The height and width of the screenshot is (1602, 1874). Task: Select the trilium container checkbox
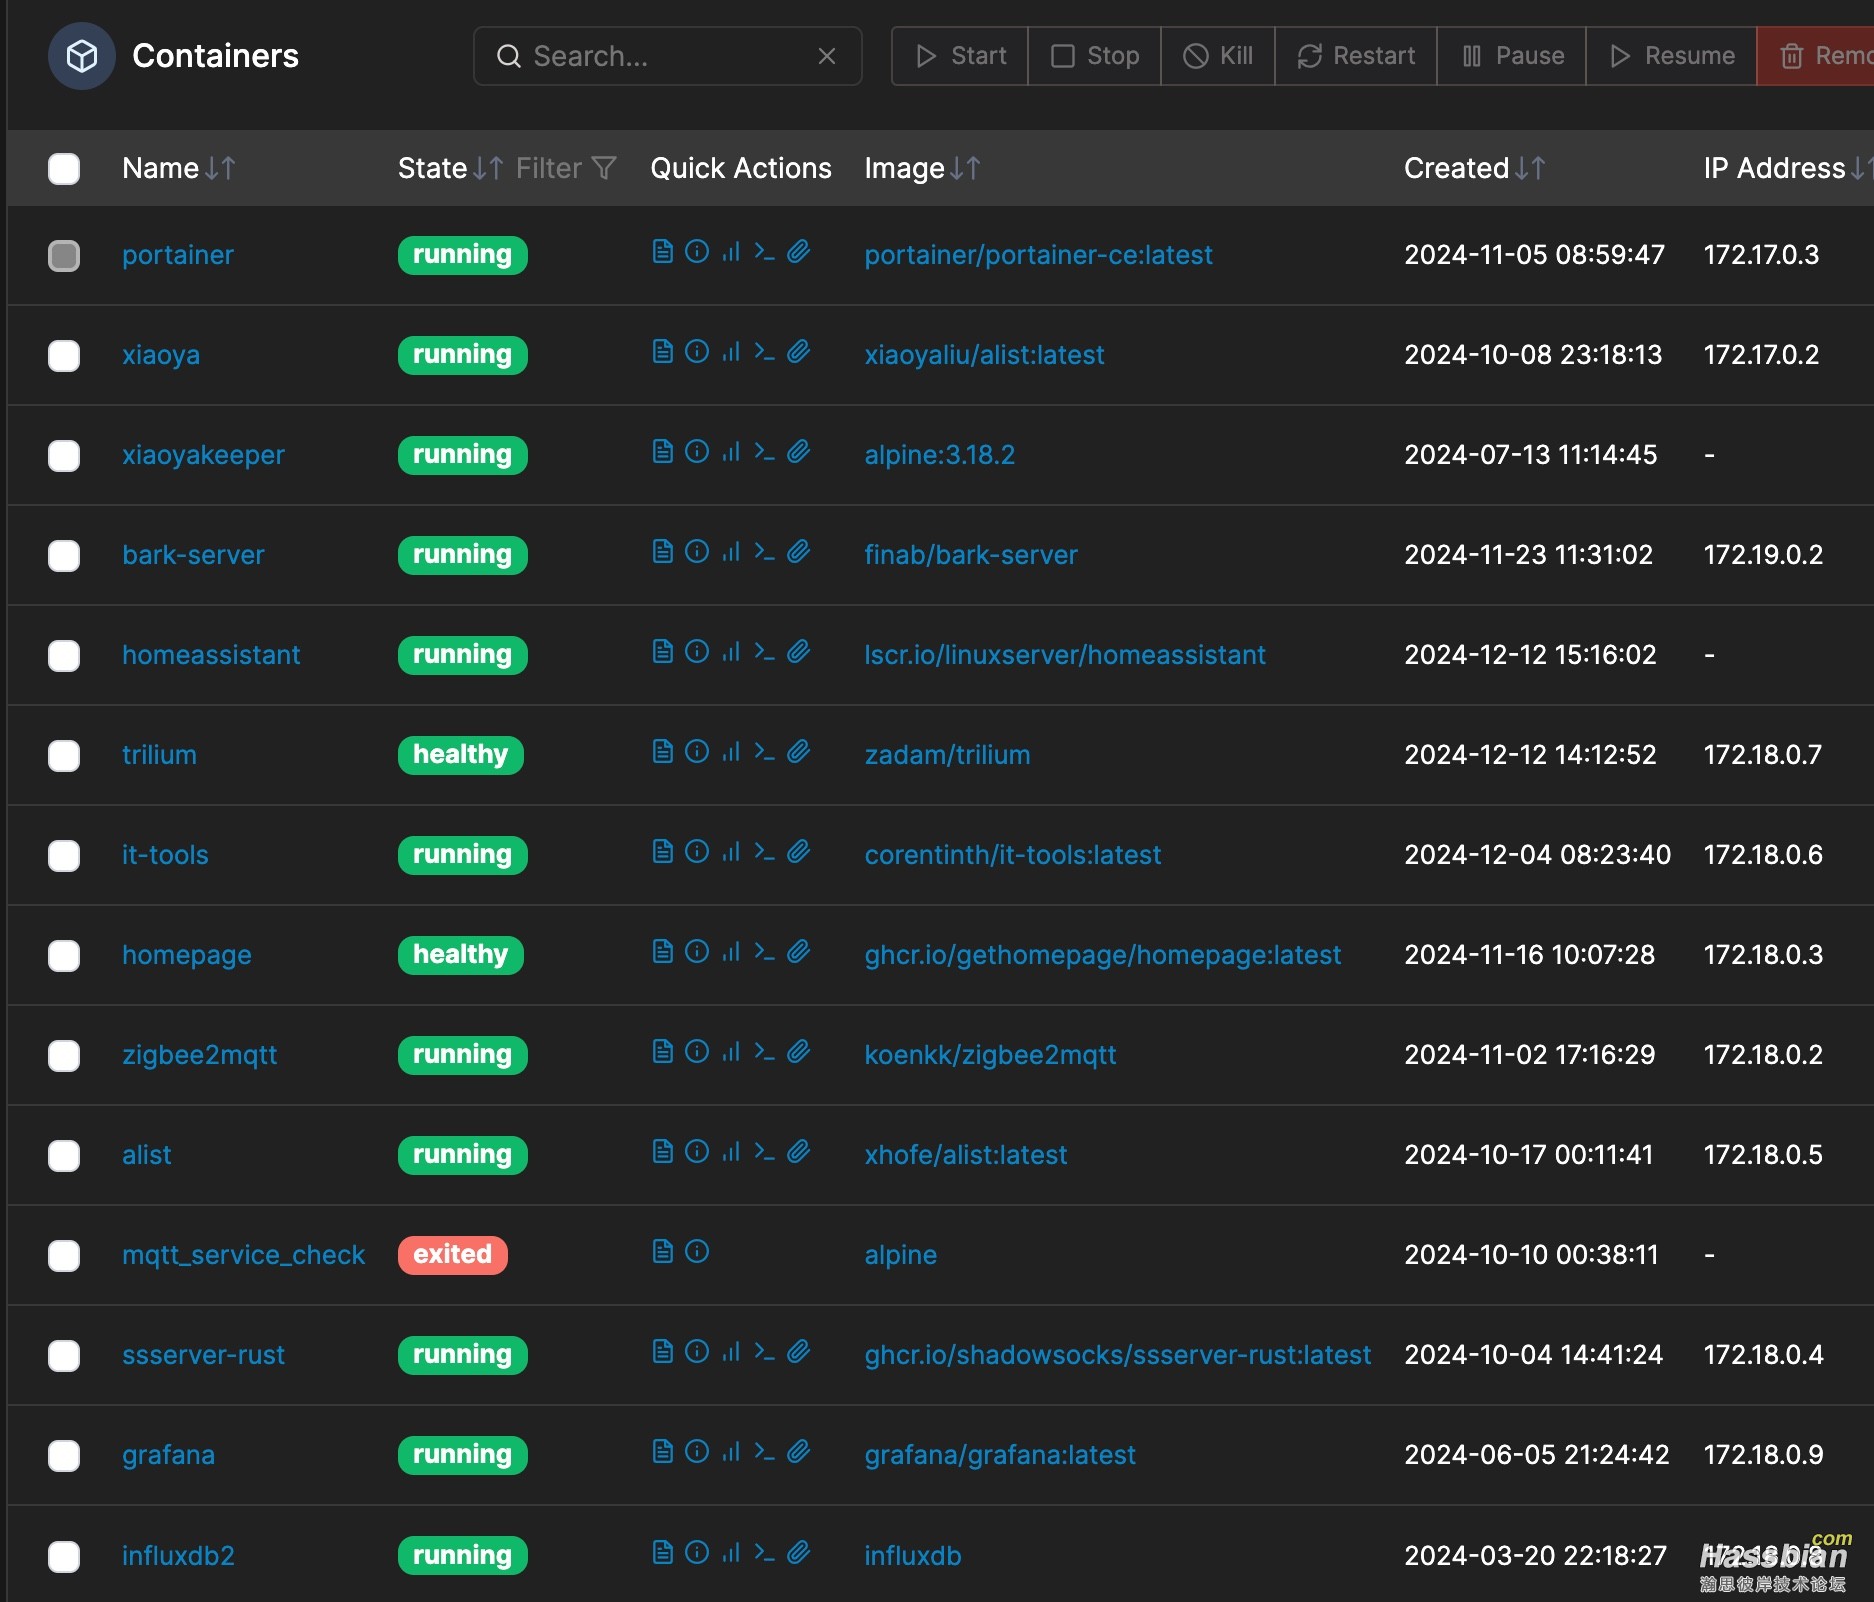pos(64,755)
